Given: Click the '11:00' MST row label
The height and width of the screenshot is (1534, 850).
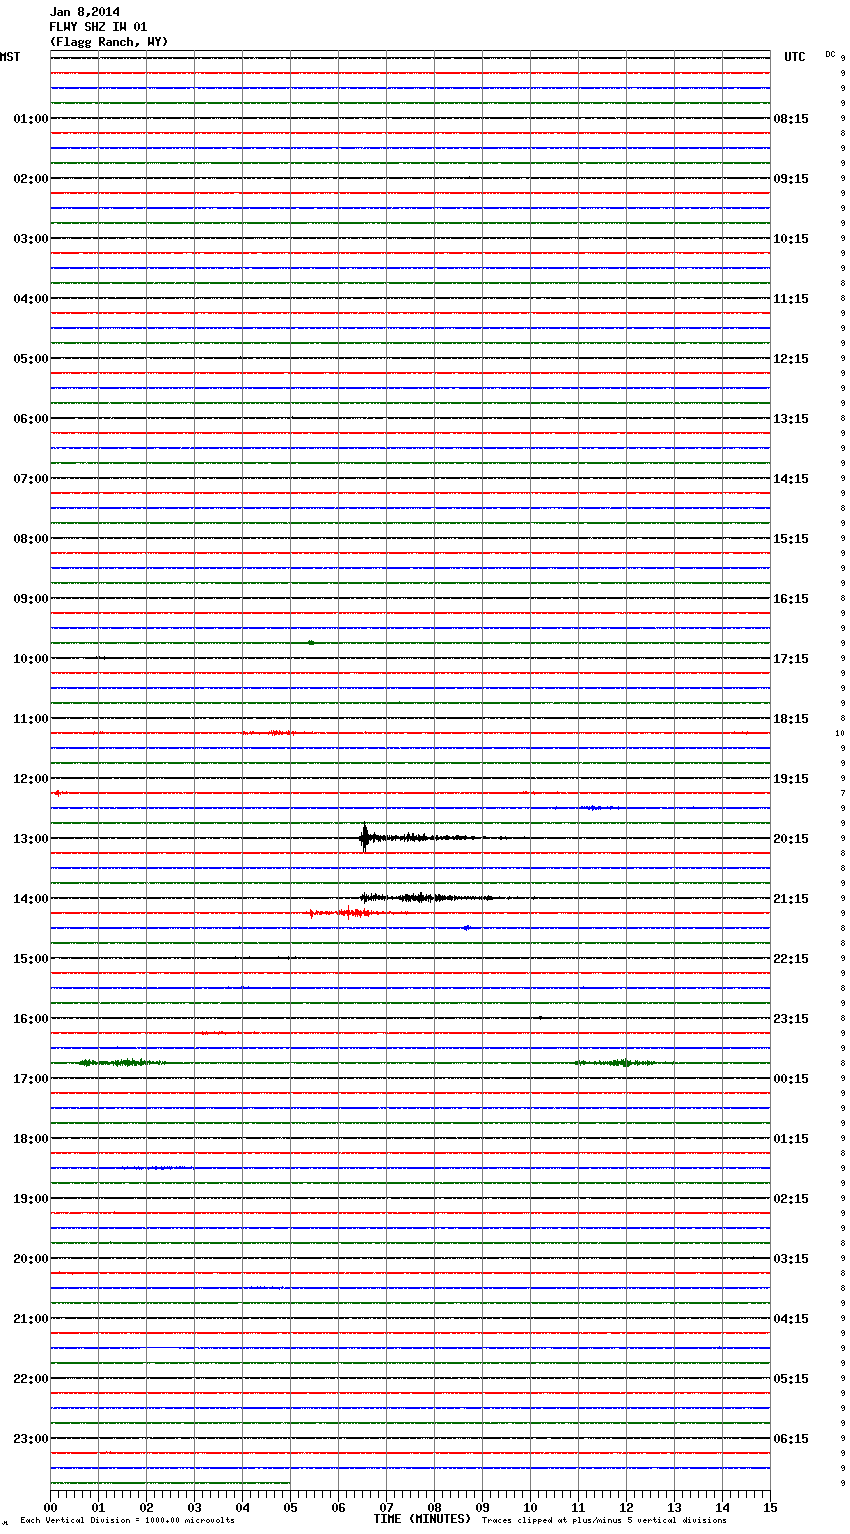Looking at the screenshot, I should pos(31,719).
